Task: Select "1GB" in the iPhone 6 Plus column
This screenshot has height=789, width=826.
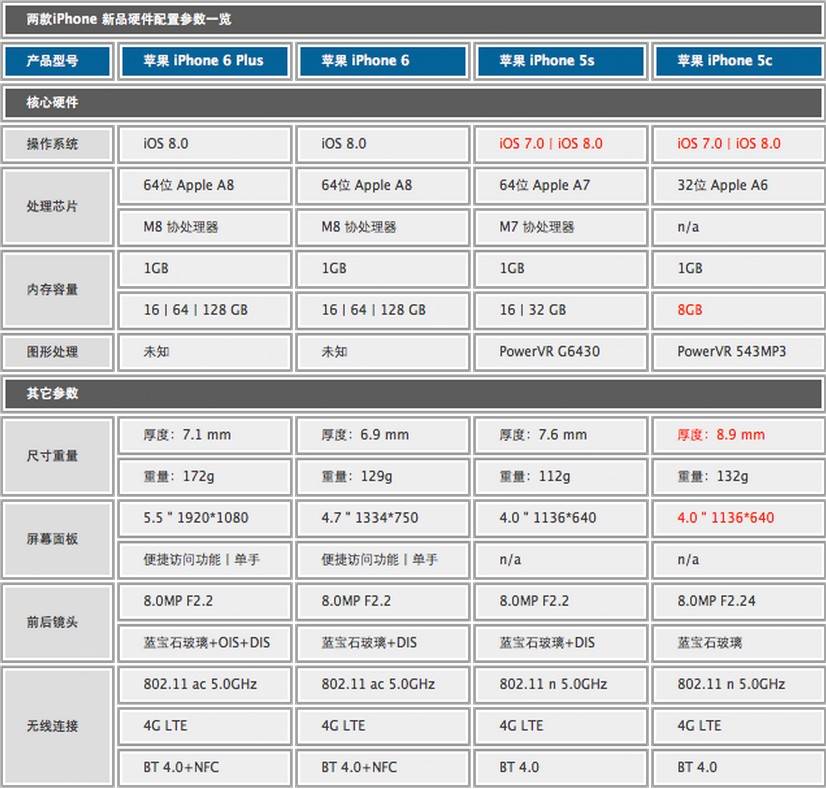Action: (x=156, y=269)
